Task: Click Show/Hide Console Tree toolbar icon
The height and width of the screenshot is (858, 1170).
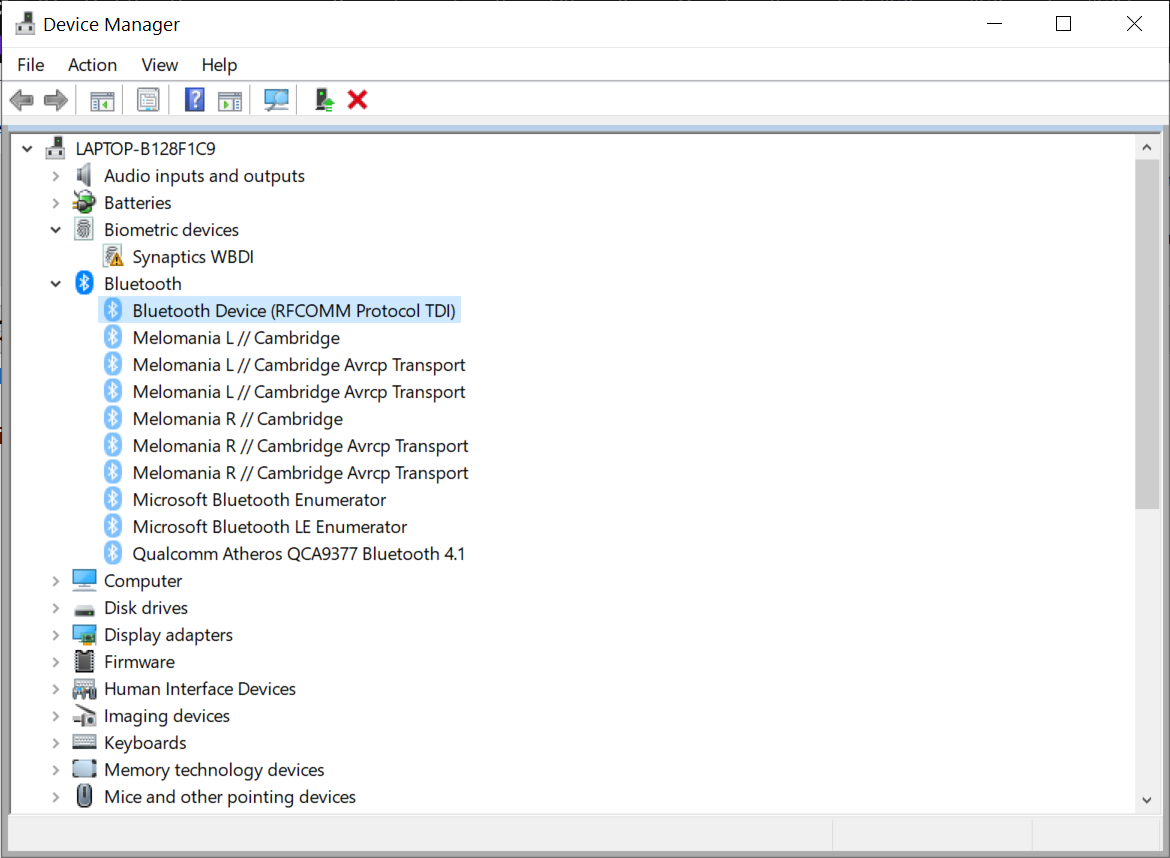Action: point(102,100)
